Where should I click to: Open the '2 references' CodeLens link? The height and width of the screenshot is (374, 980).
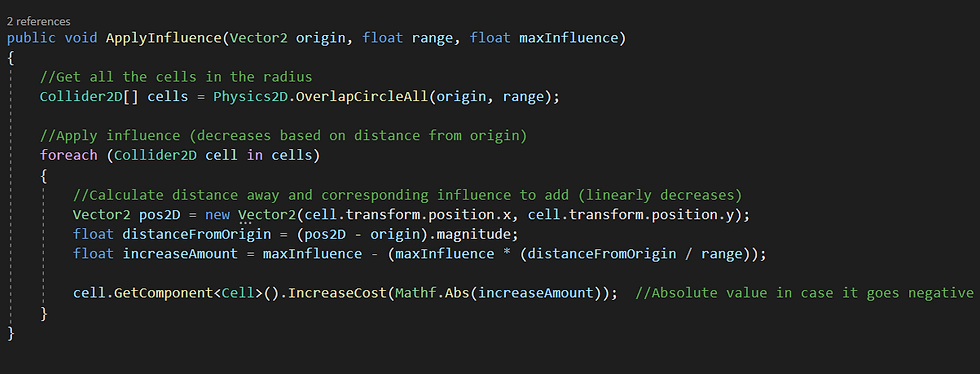pos(39,21)
